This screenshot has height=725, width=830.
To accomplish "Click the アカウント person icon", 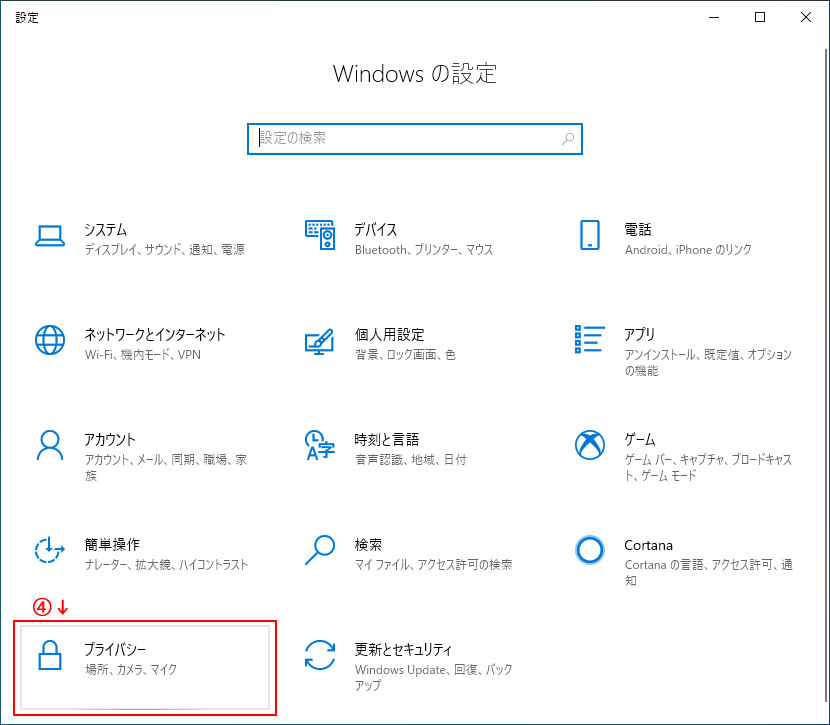I will 50,445.
